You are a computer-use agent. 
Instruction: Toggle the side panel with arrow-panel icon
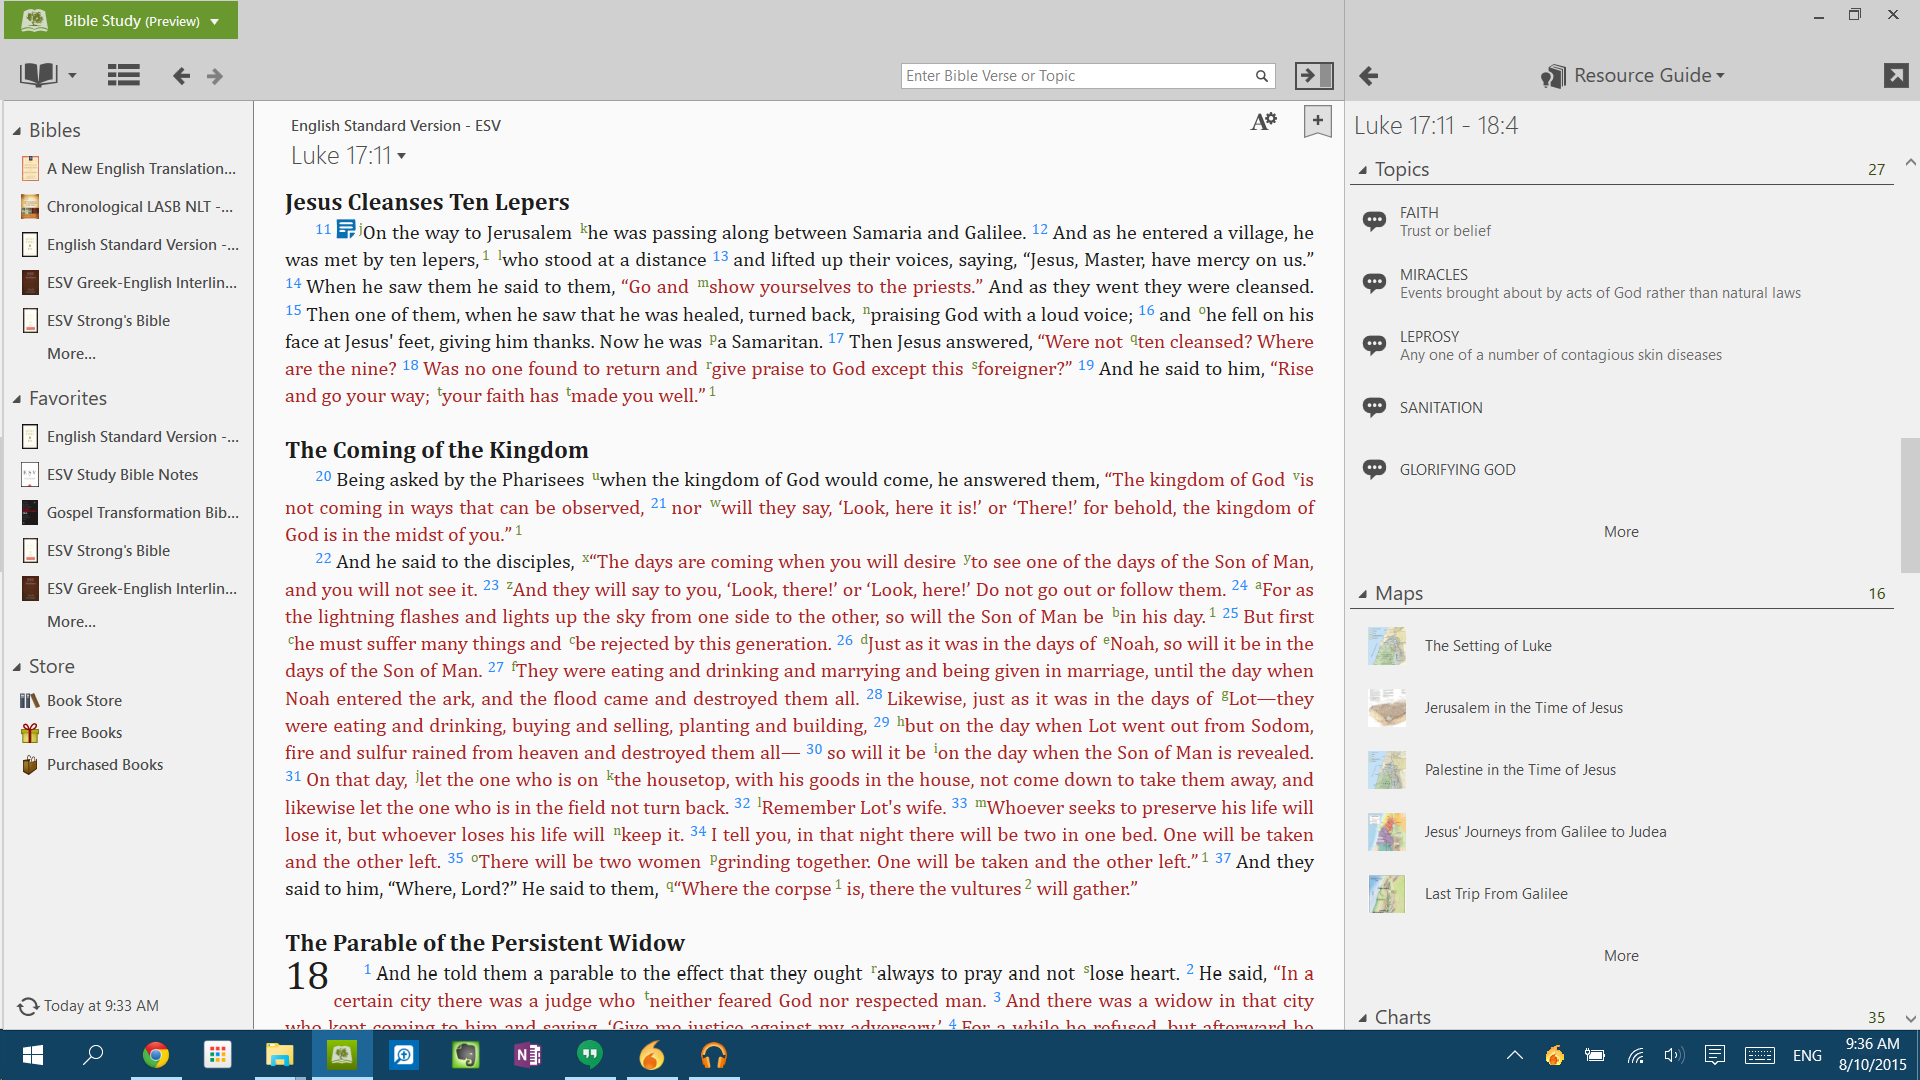(x=1314, y=75)
